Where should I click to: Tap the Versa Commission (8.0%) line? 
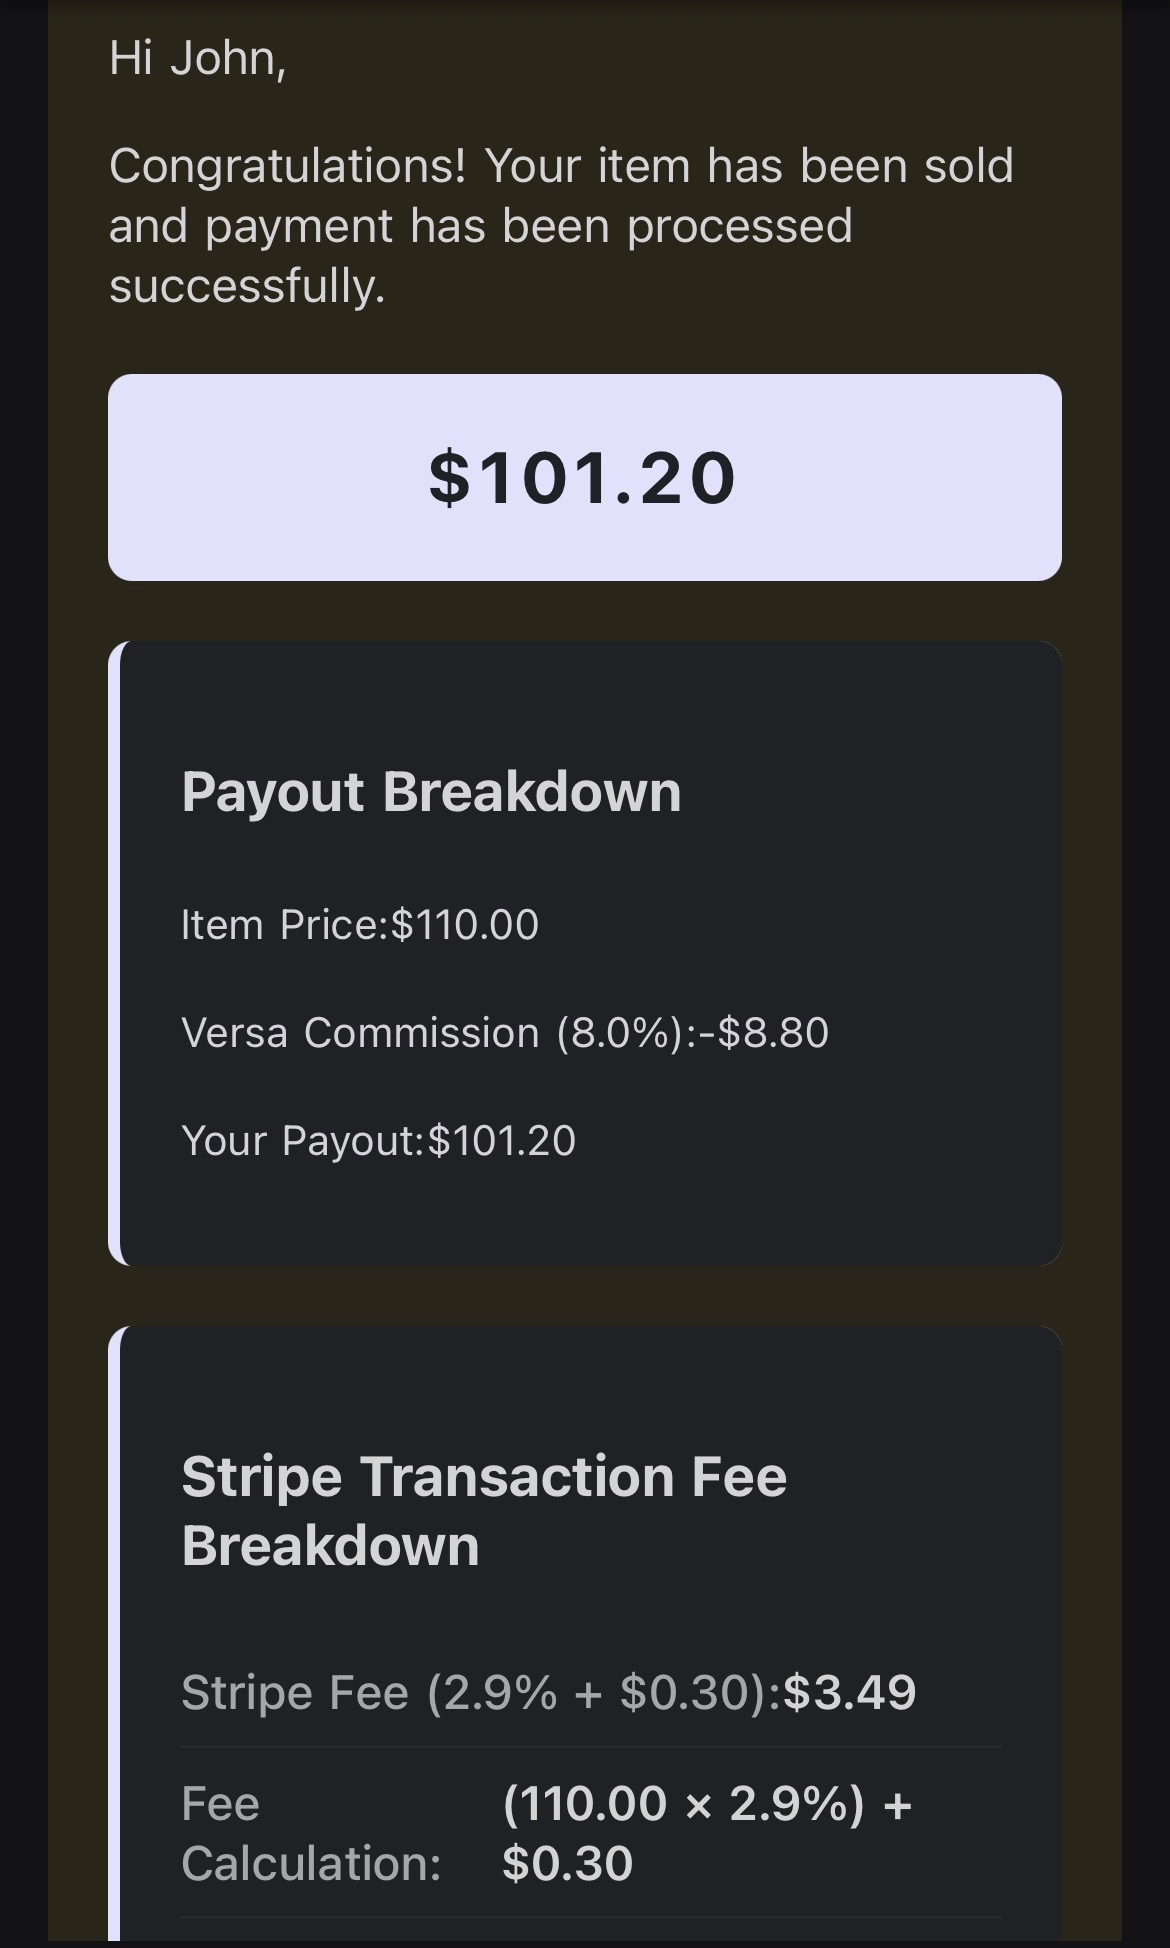pos(505,1032)
